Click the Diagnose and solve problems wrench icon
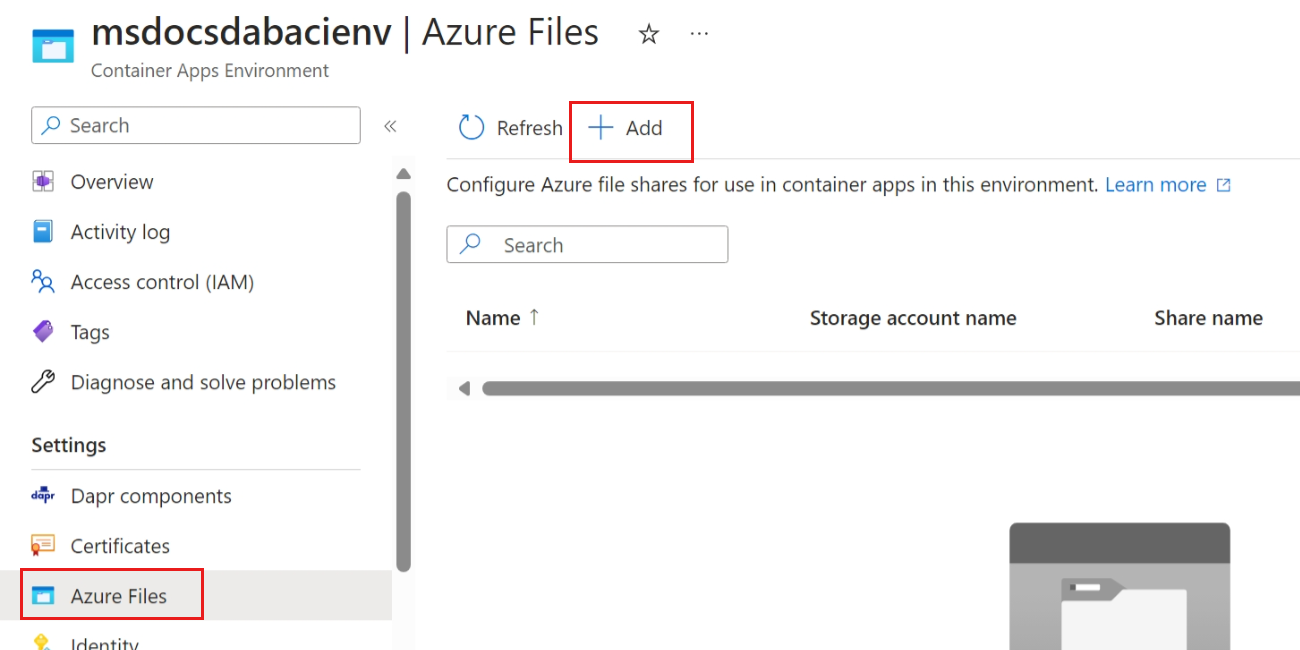Screen dimensions: 1300x650 [x=44, y=382]
